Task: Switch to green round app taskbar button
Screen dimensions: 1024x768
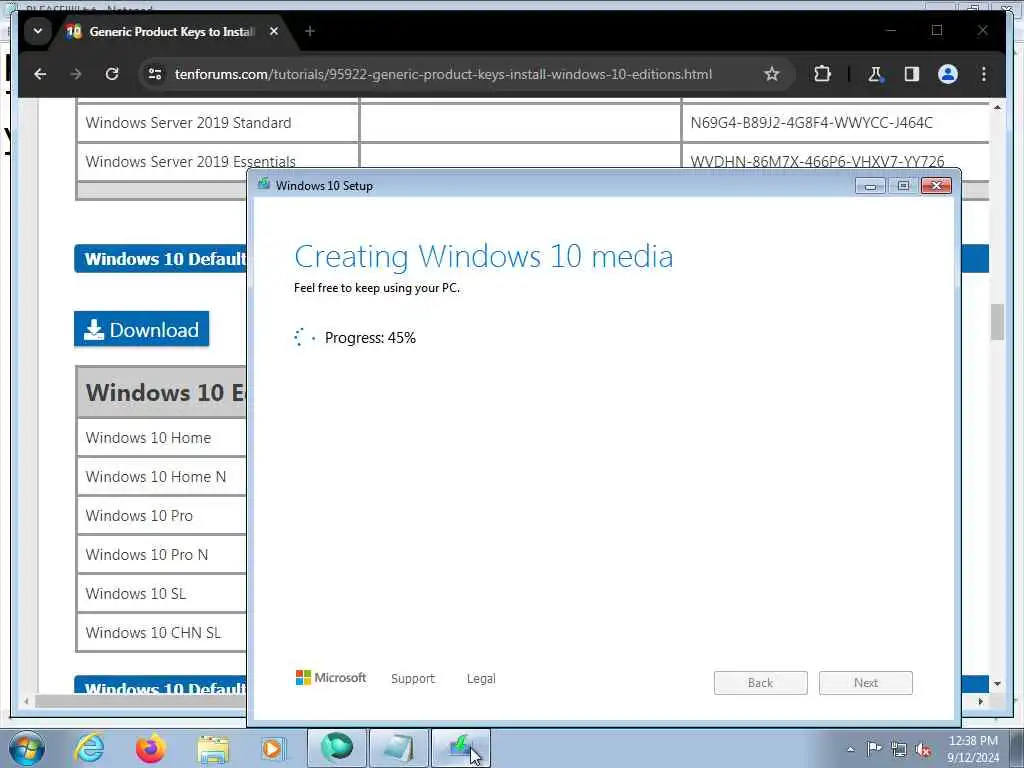Action: pos(337,748)
